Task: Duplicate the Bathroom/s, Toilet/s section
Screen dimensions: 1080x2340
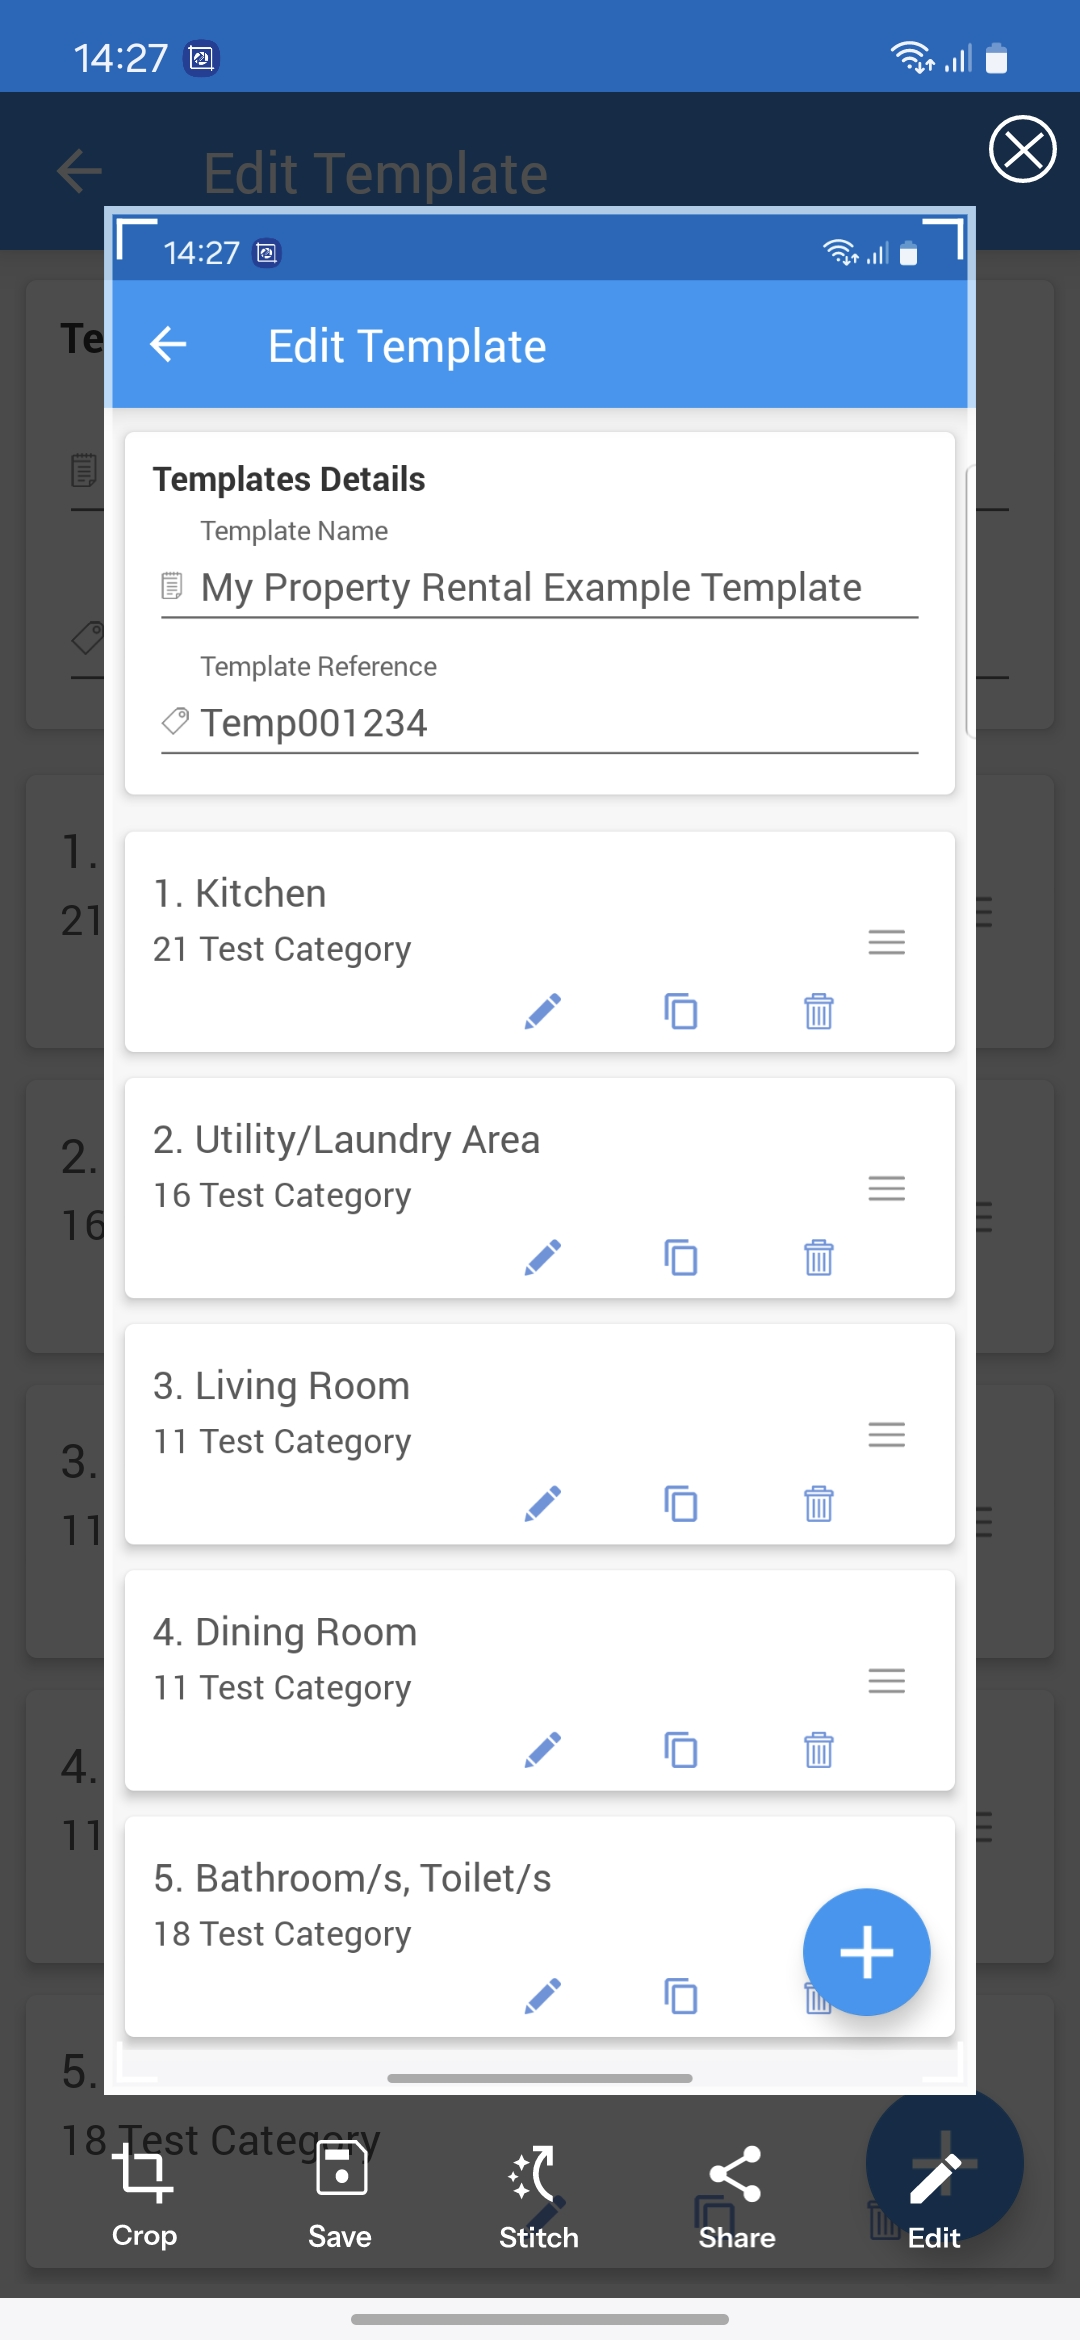Action: tap(681, 1996)
